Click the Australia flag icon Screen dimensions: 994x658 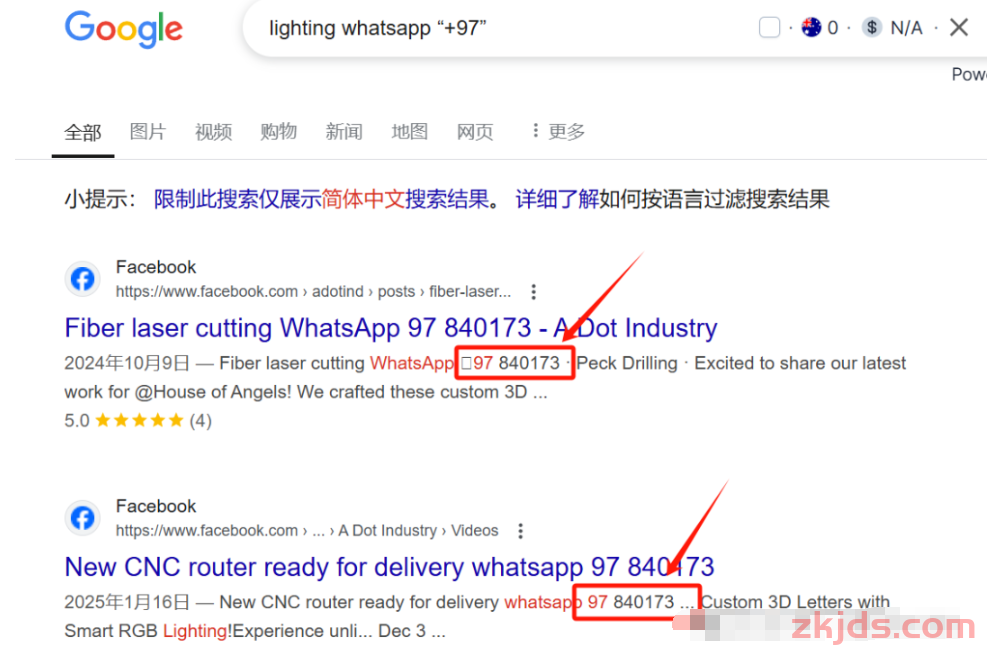(811, 27)
